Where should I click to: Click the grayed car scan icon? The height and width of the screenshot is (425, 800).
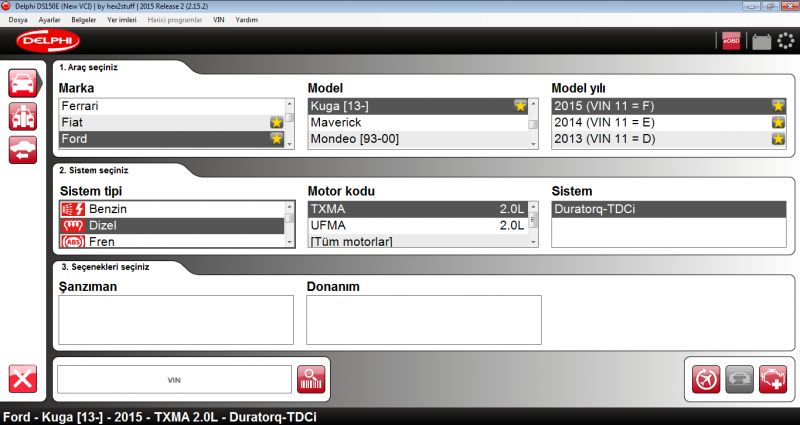(739, 380)
